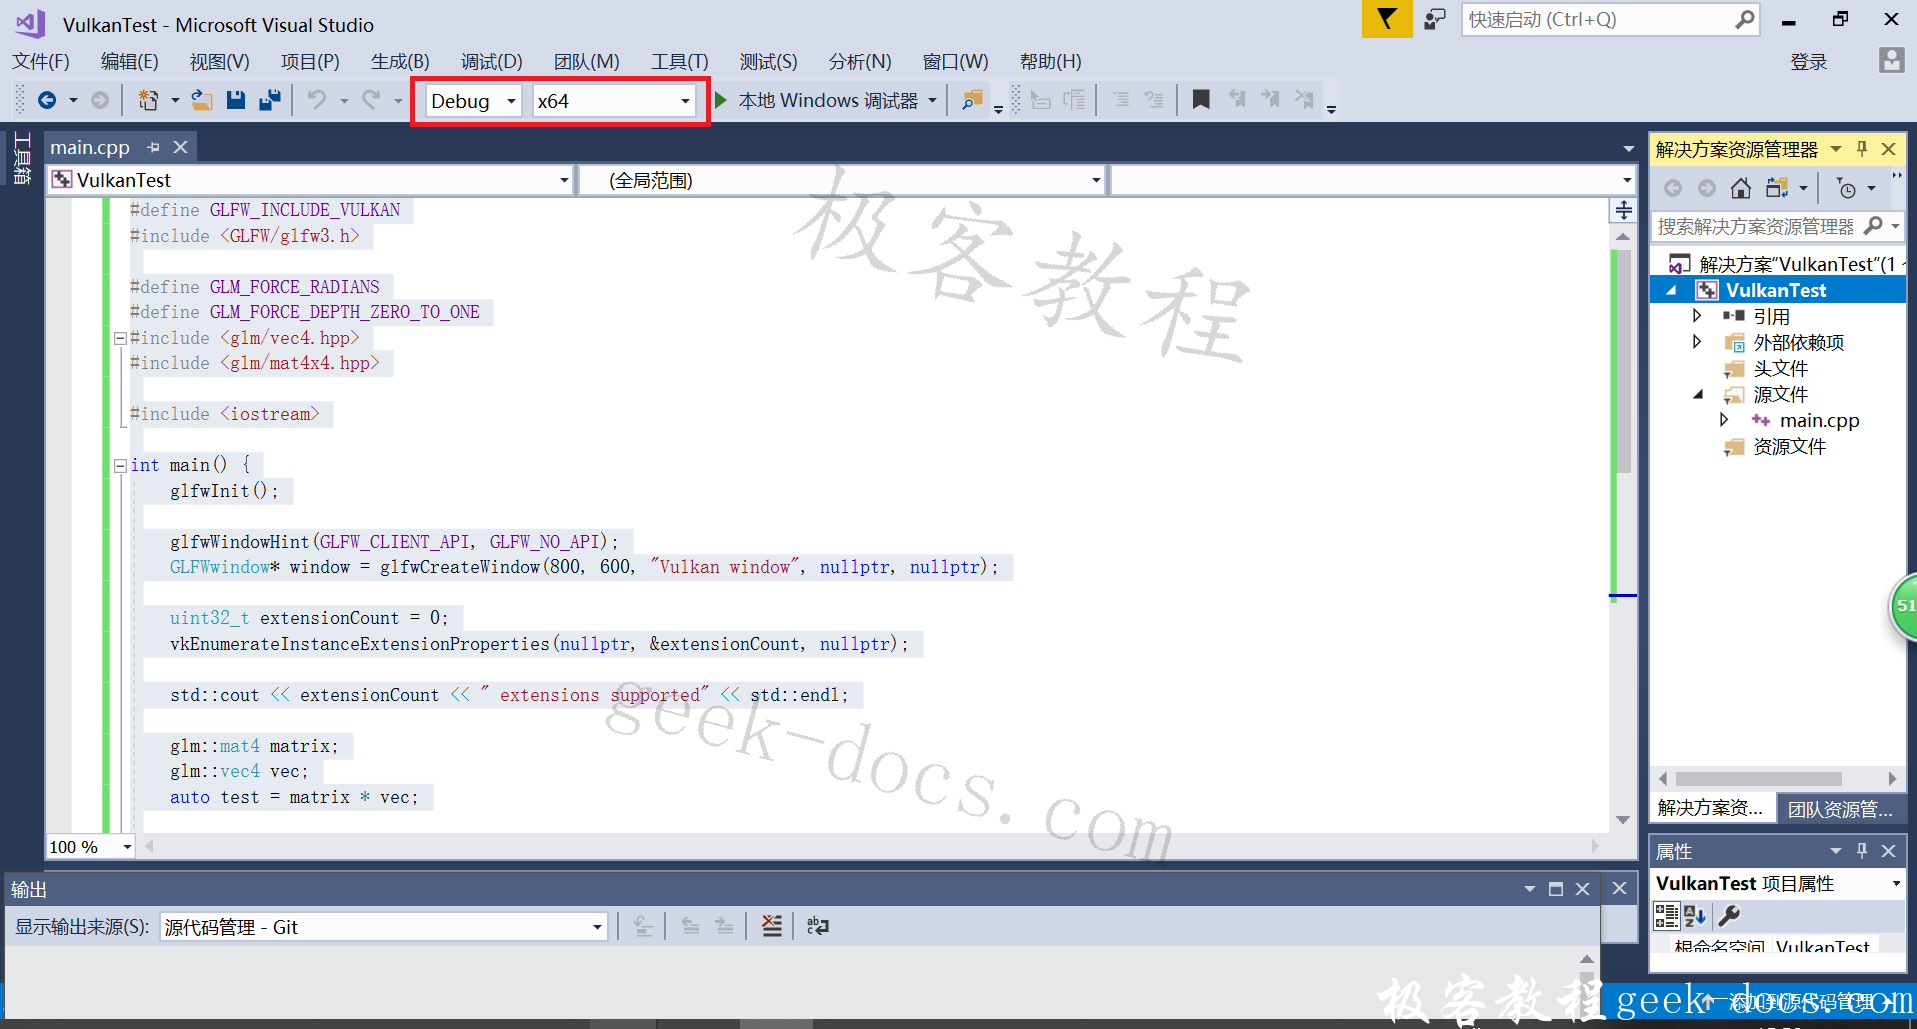Open the 工具(T) tools menu
Image resolution: width=1917 pixels, height=1029 pixels.
680,62
